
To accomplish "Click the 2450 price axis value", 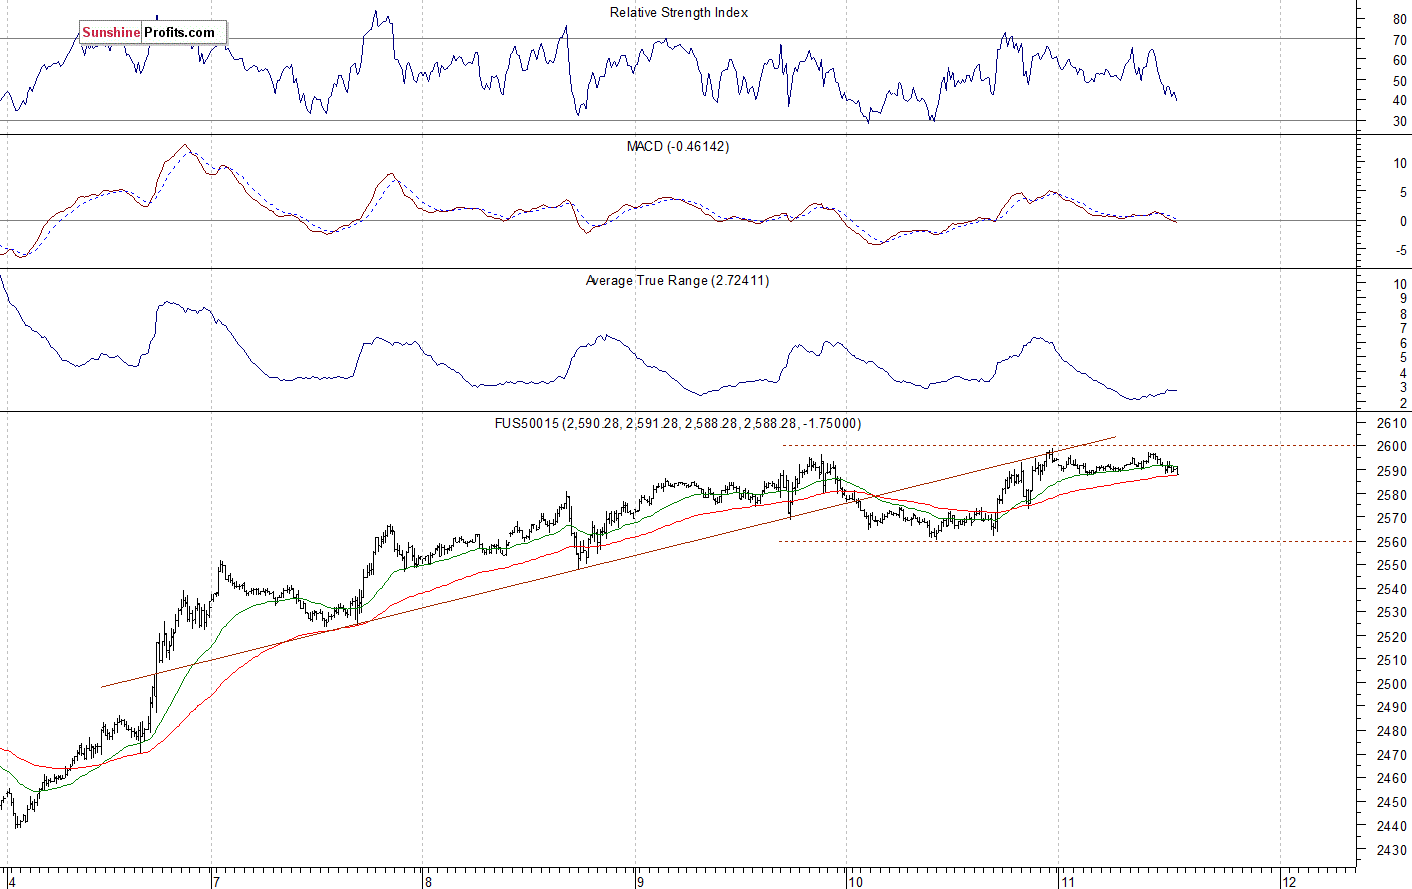I will (x=1391, y=802).
